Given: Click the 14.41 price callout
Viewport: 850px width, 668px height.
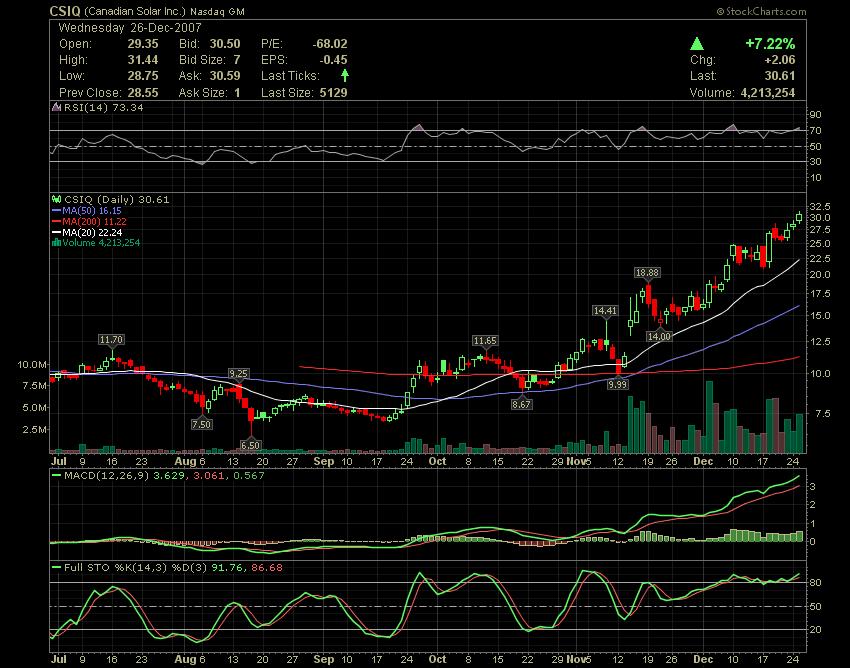Looking at the screenshot, I should point(605,311).
